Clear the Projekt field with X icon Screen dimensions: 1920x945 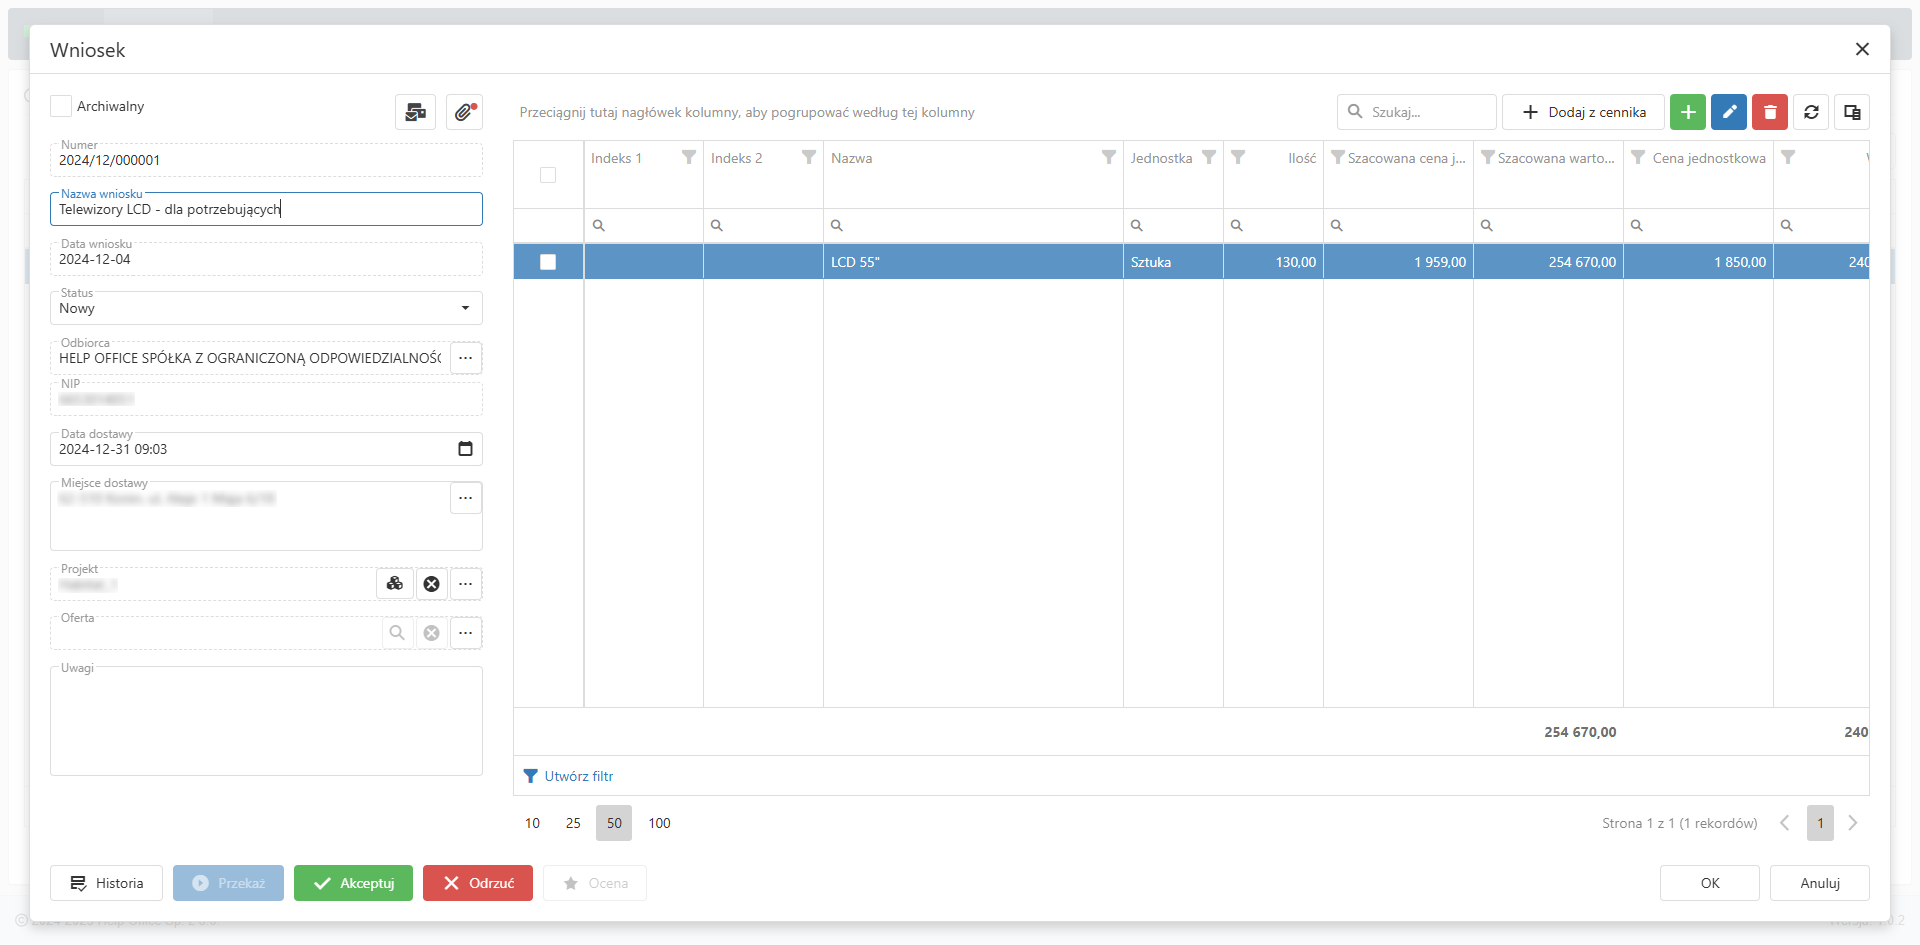(x=431, y=584)
